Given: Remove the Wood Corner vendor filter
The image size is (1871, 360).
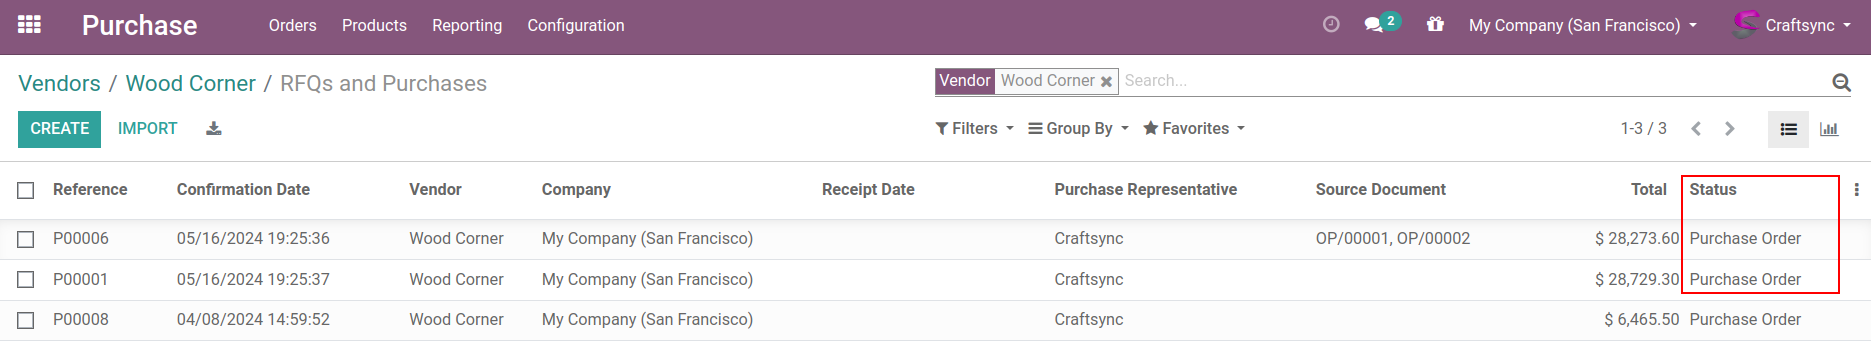Looking at the screenshot, I should [1106, 82].
